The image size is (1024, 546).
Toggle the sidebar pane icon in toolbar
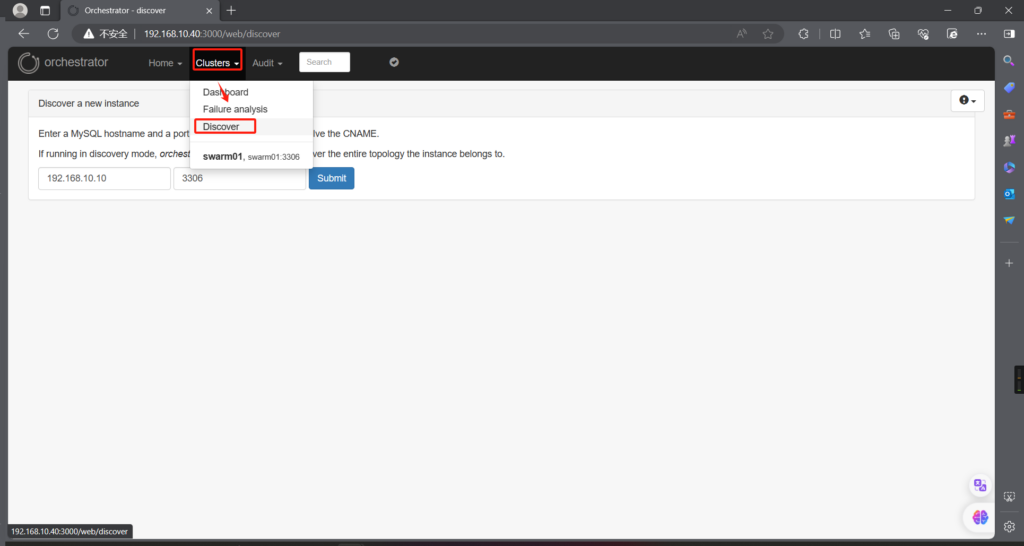(x=1010, y=34)
